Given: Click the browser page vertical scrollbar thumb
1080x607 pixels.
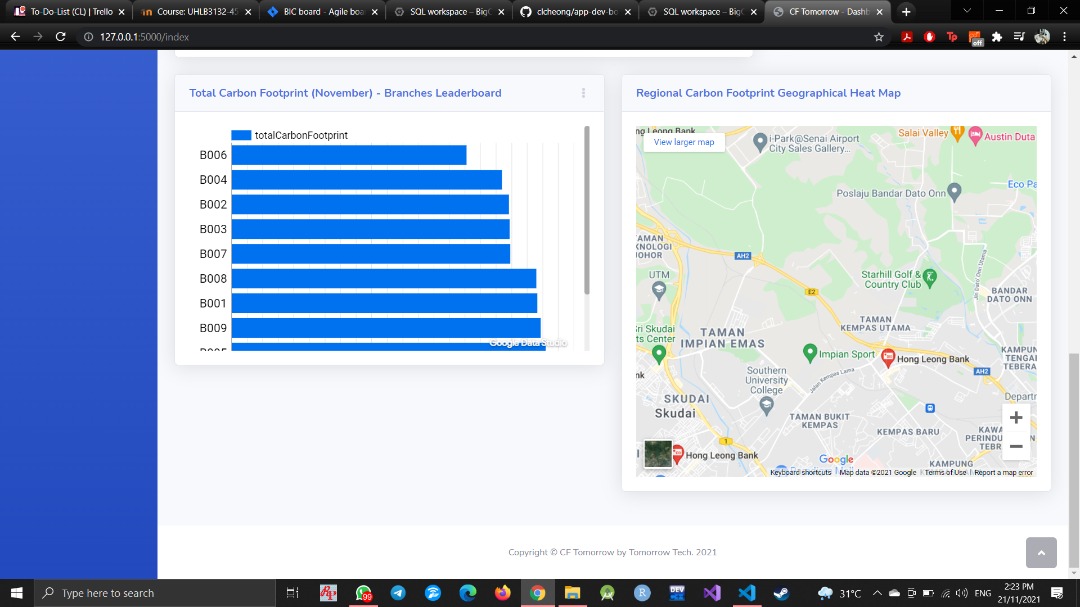Looking at the screenshot, I should point(1074,462).
